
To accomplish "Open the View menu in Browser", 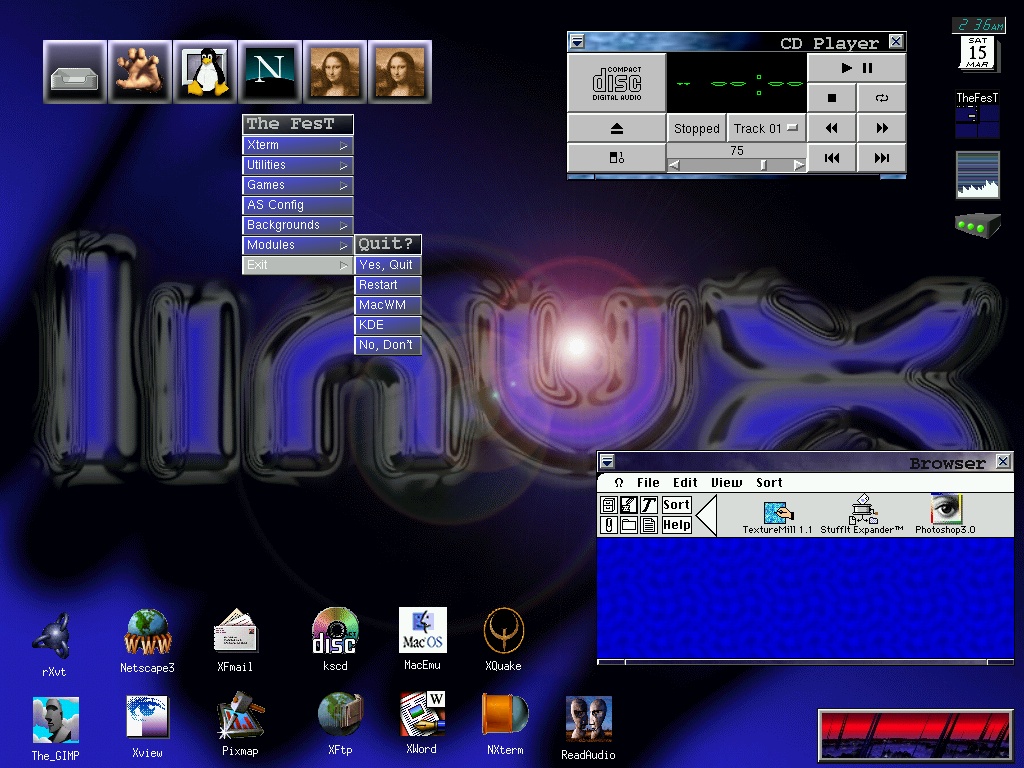I will click(726, 482).
